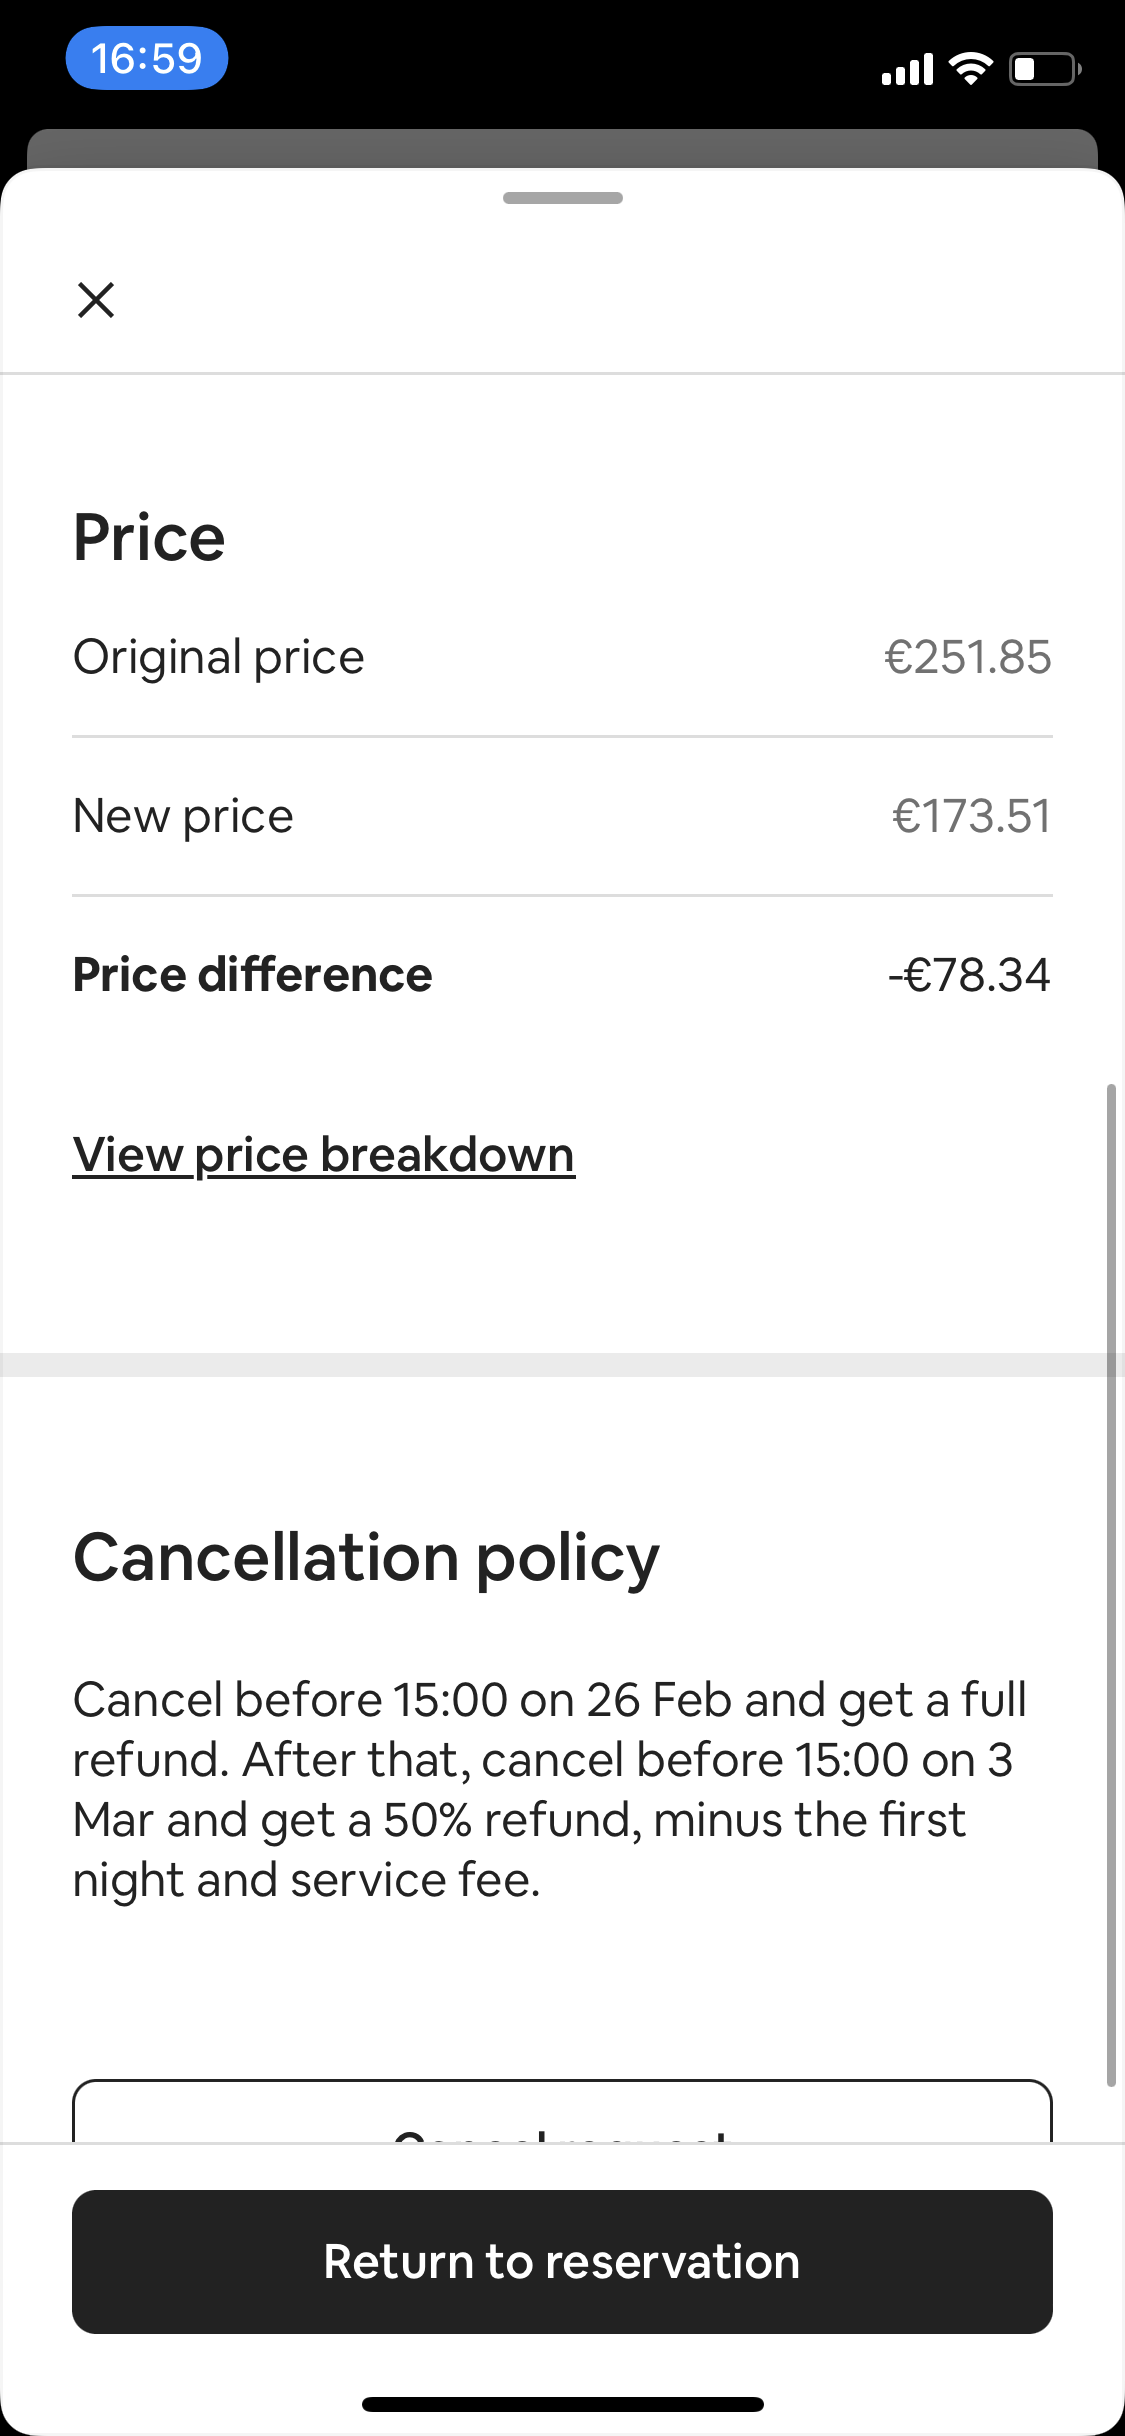
Task: Tap Return to reservation button
Action: [x=562, y=2261]
